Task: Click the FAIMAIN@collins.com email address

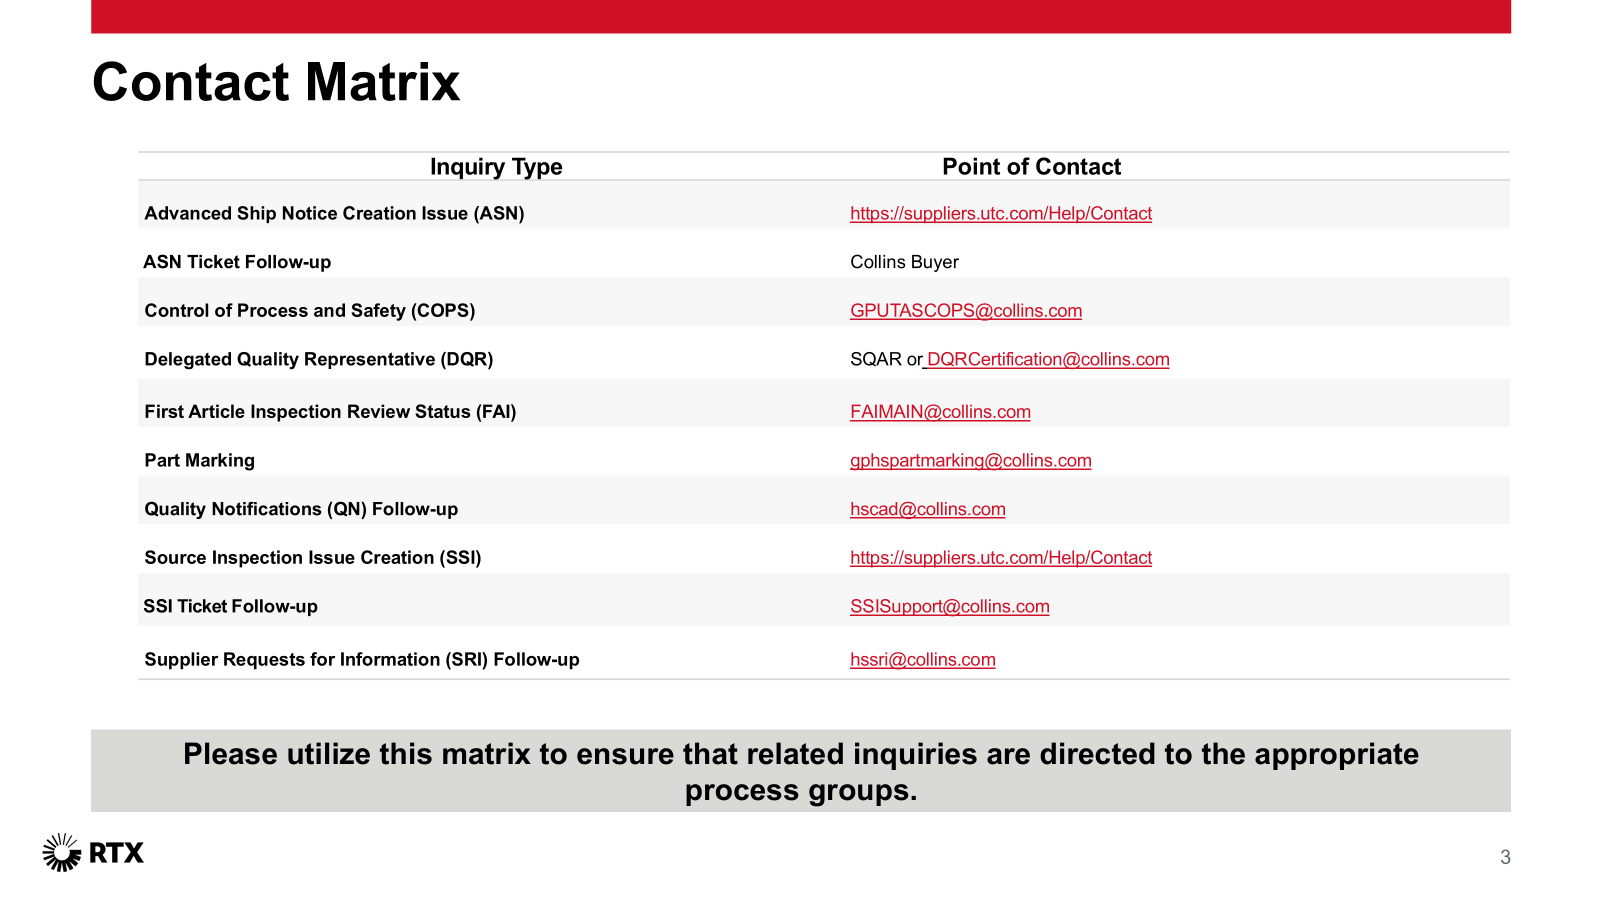Action: click(940, 412)
